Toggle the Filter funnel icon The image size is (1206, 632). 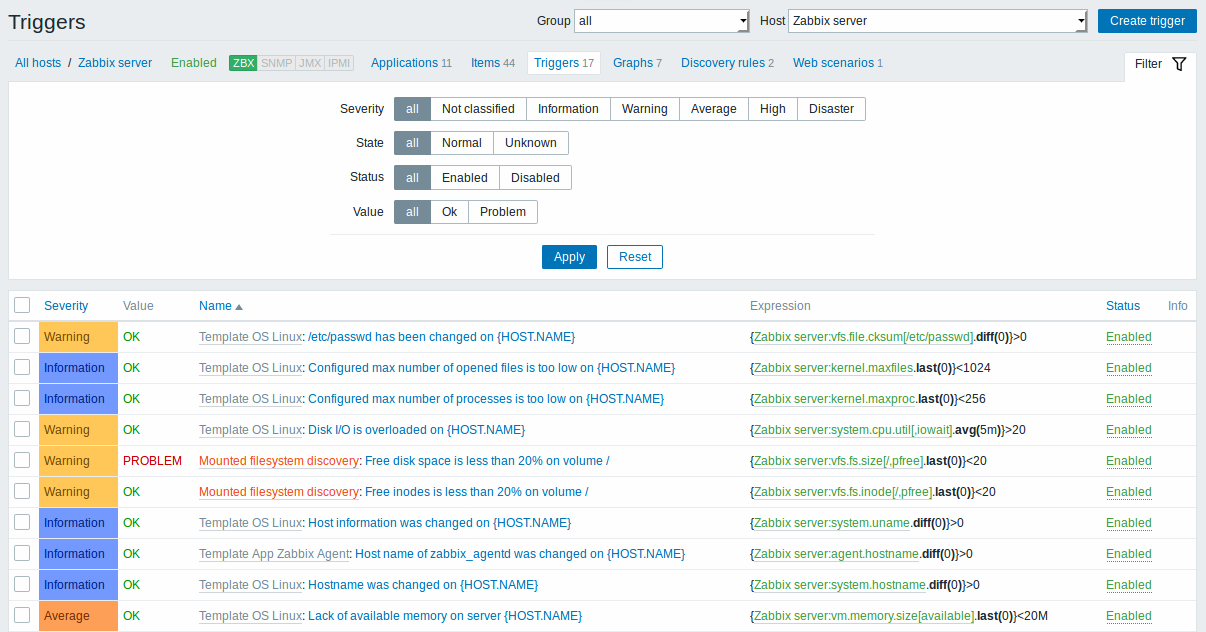1179,63
